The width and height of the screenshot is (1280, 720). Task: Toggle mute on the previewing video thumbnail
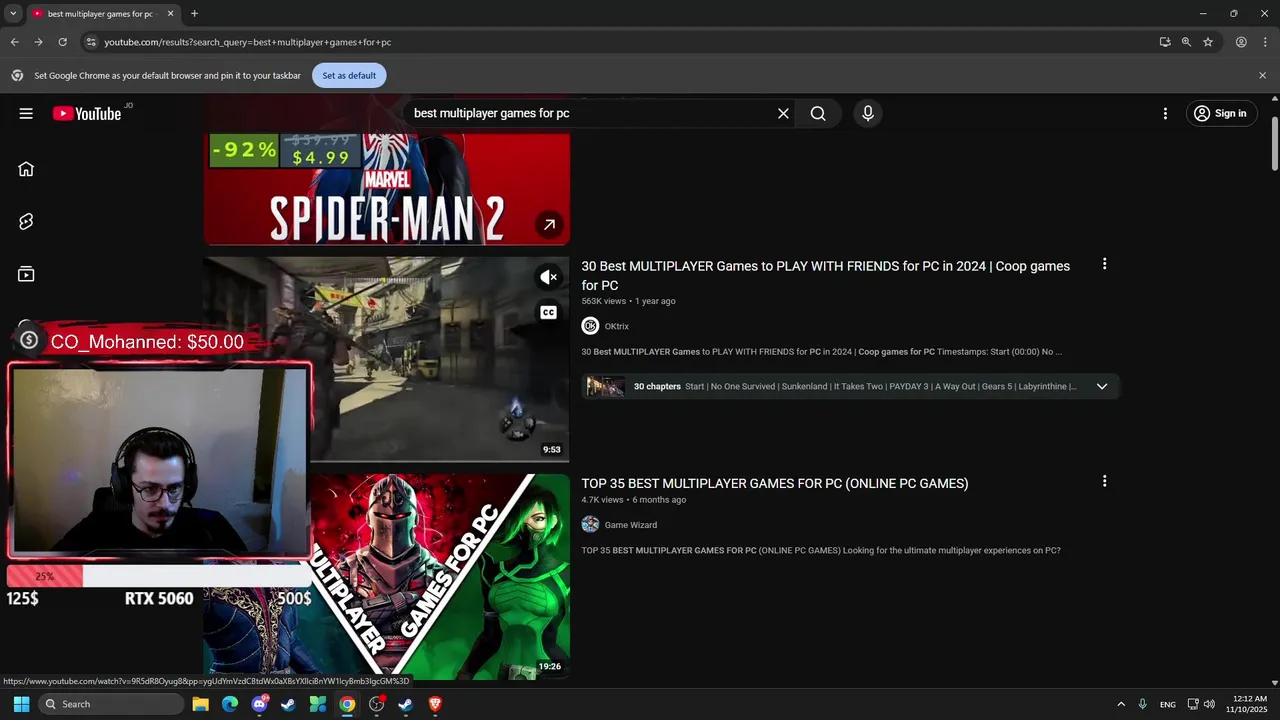coord(548,277)
